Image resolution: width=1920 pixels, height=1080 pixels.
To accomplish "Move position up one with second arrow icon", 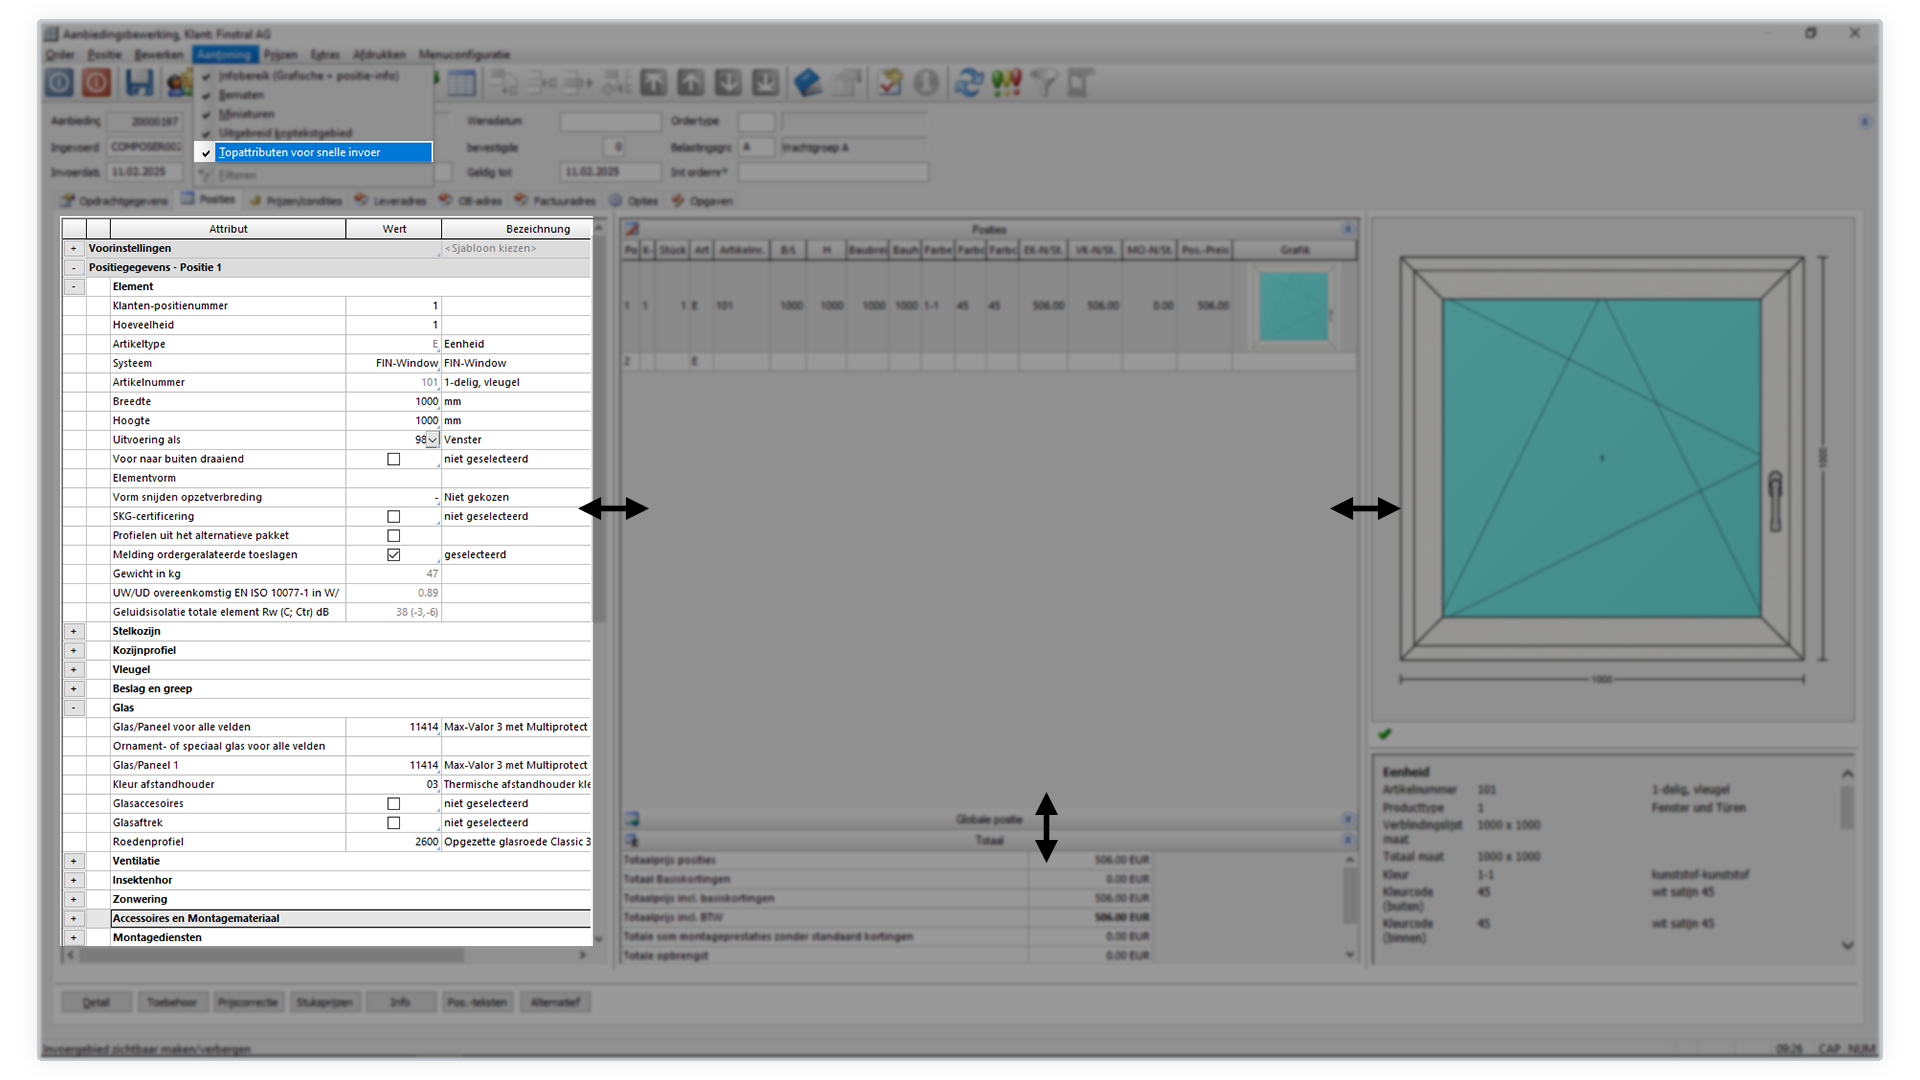I will point(691,83).
